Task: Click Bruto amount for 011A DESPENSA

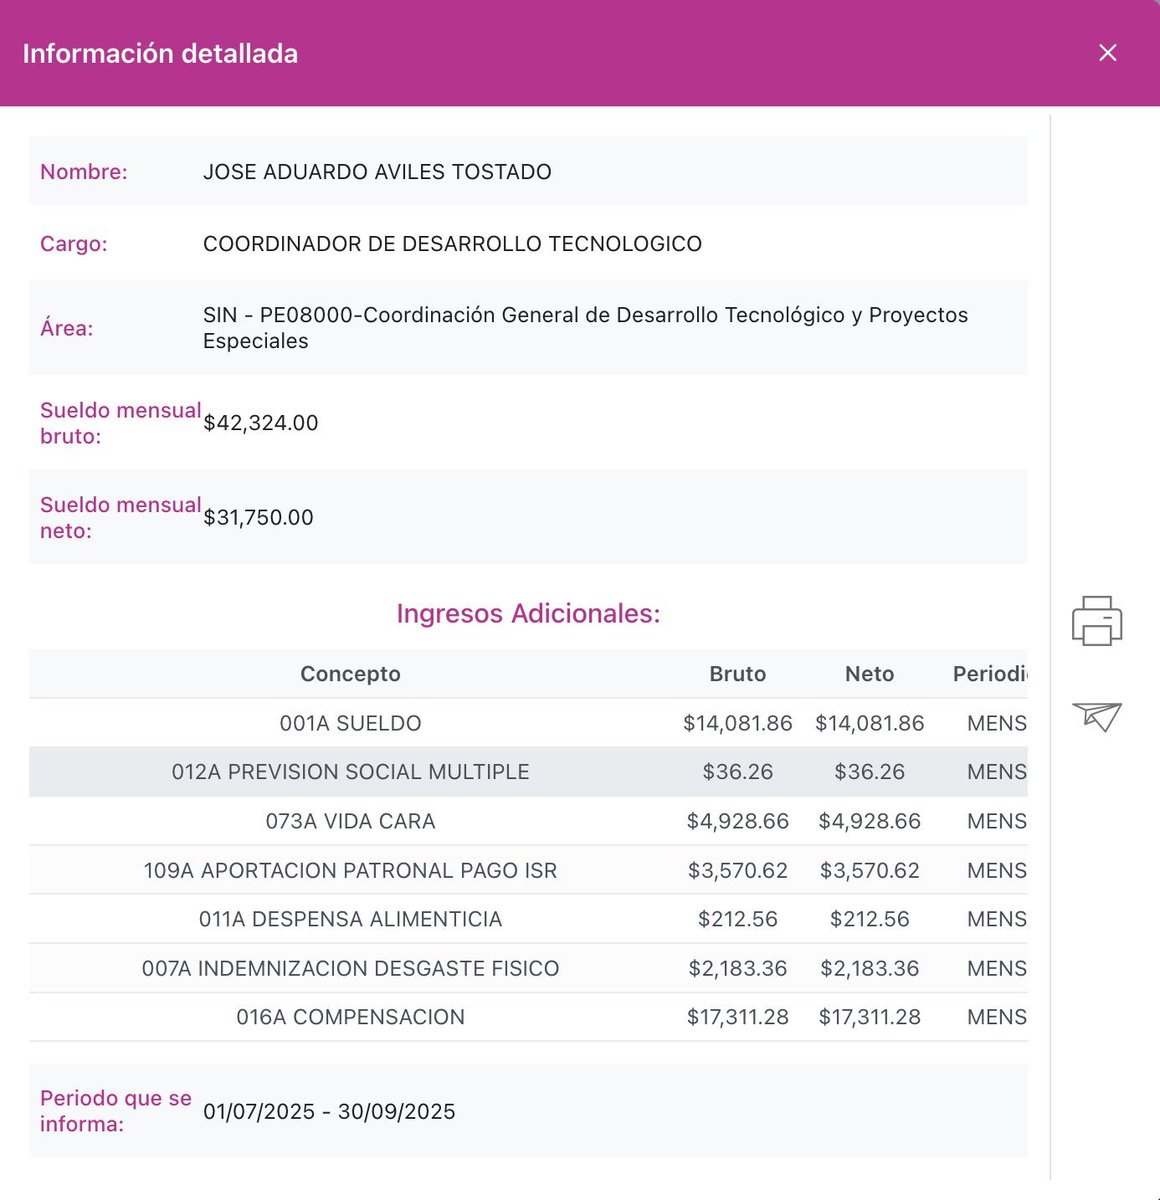Action: [738, 919]
